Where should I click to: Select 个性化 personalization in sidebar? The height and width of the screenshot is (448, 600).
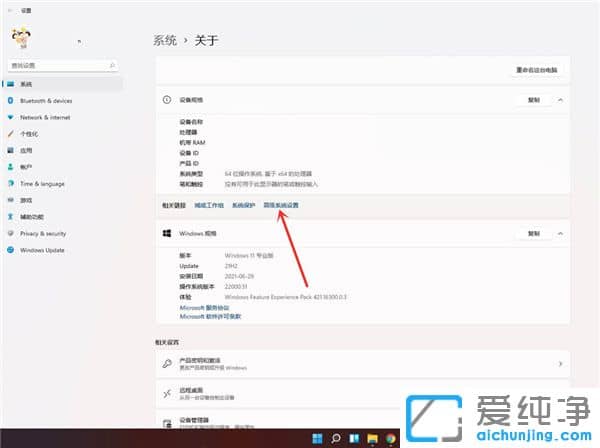(x=29, y=134)
